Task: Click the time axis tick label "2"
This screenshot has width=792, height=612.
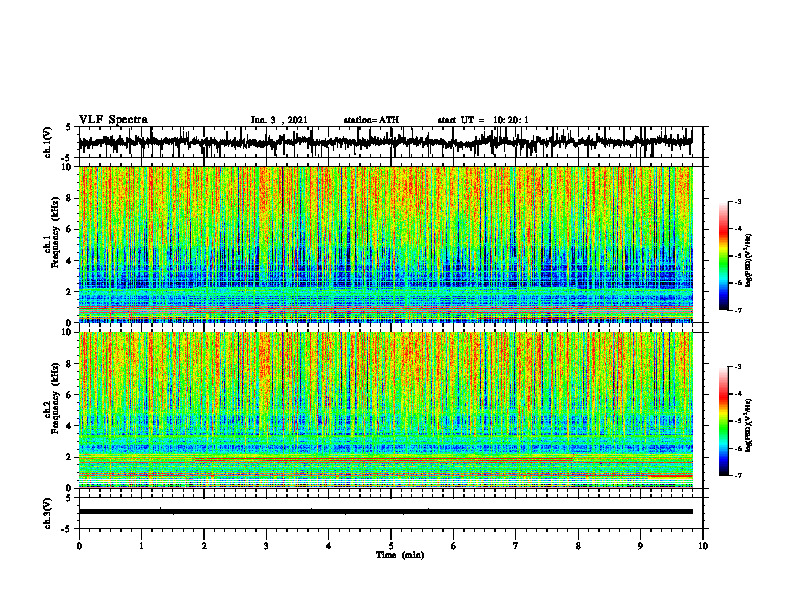Action: [204, 546]
